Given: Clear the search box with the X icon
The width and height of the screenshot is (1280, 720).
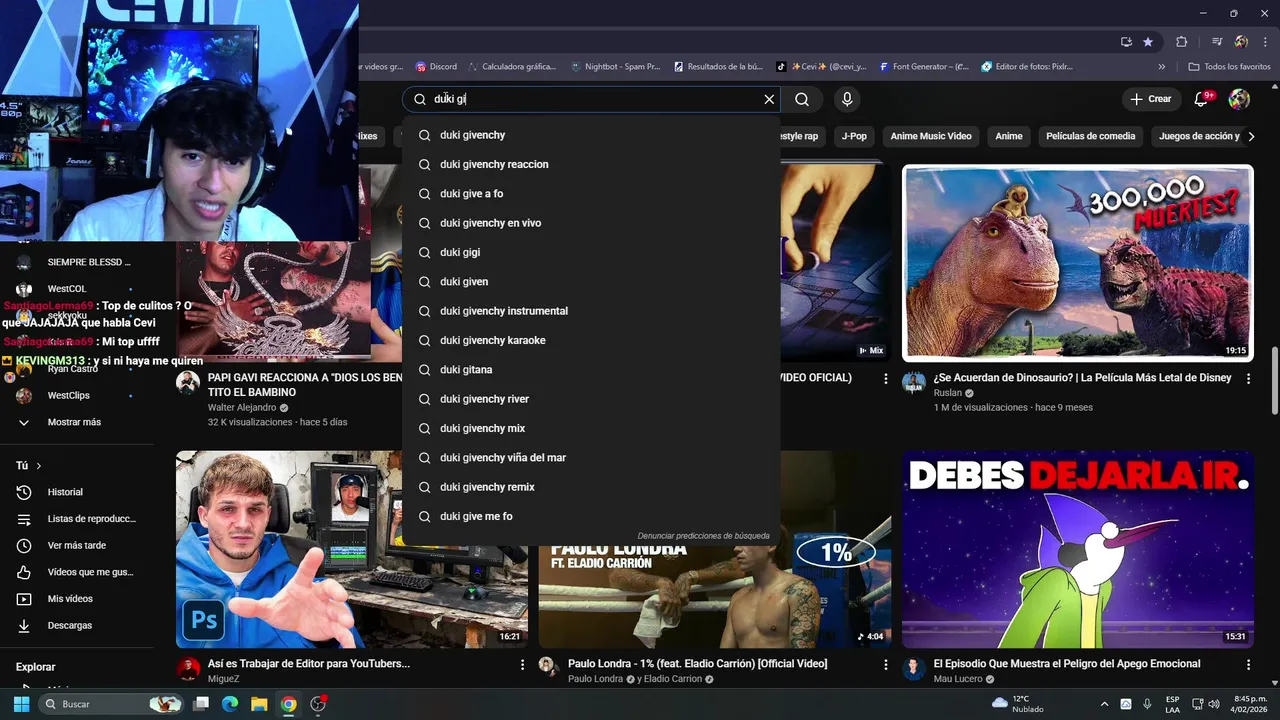Looking at the screenshot, I should pos(769,99).
